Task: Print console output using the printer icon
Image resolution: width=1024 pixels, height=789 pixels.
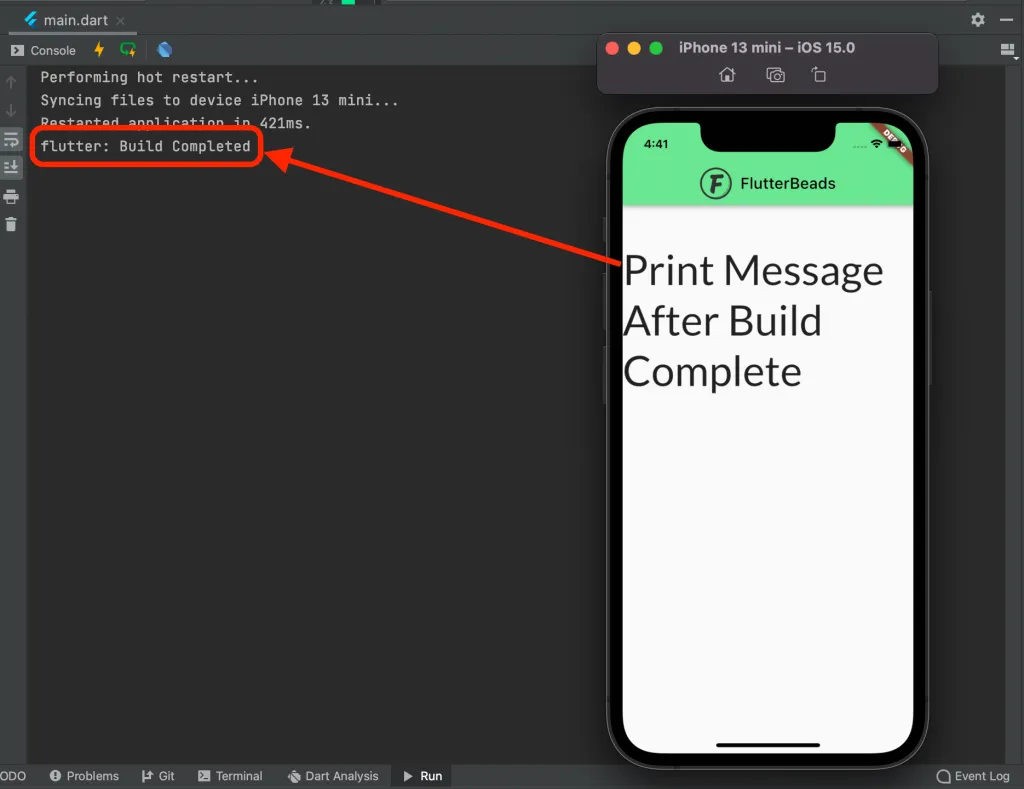Action: click(12, 196)
